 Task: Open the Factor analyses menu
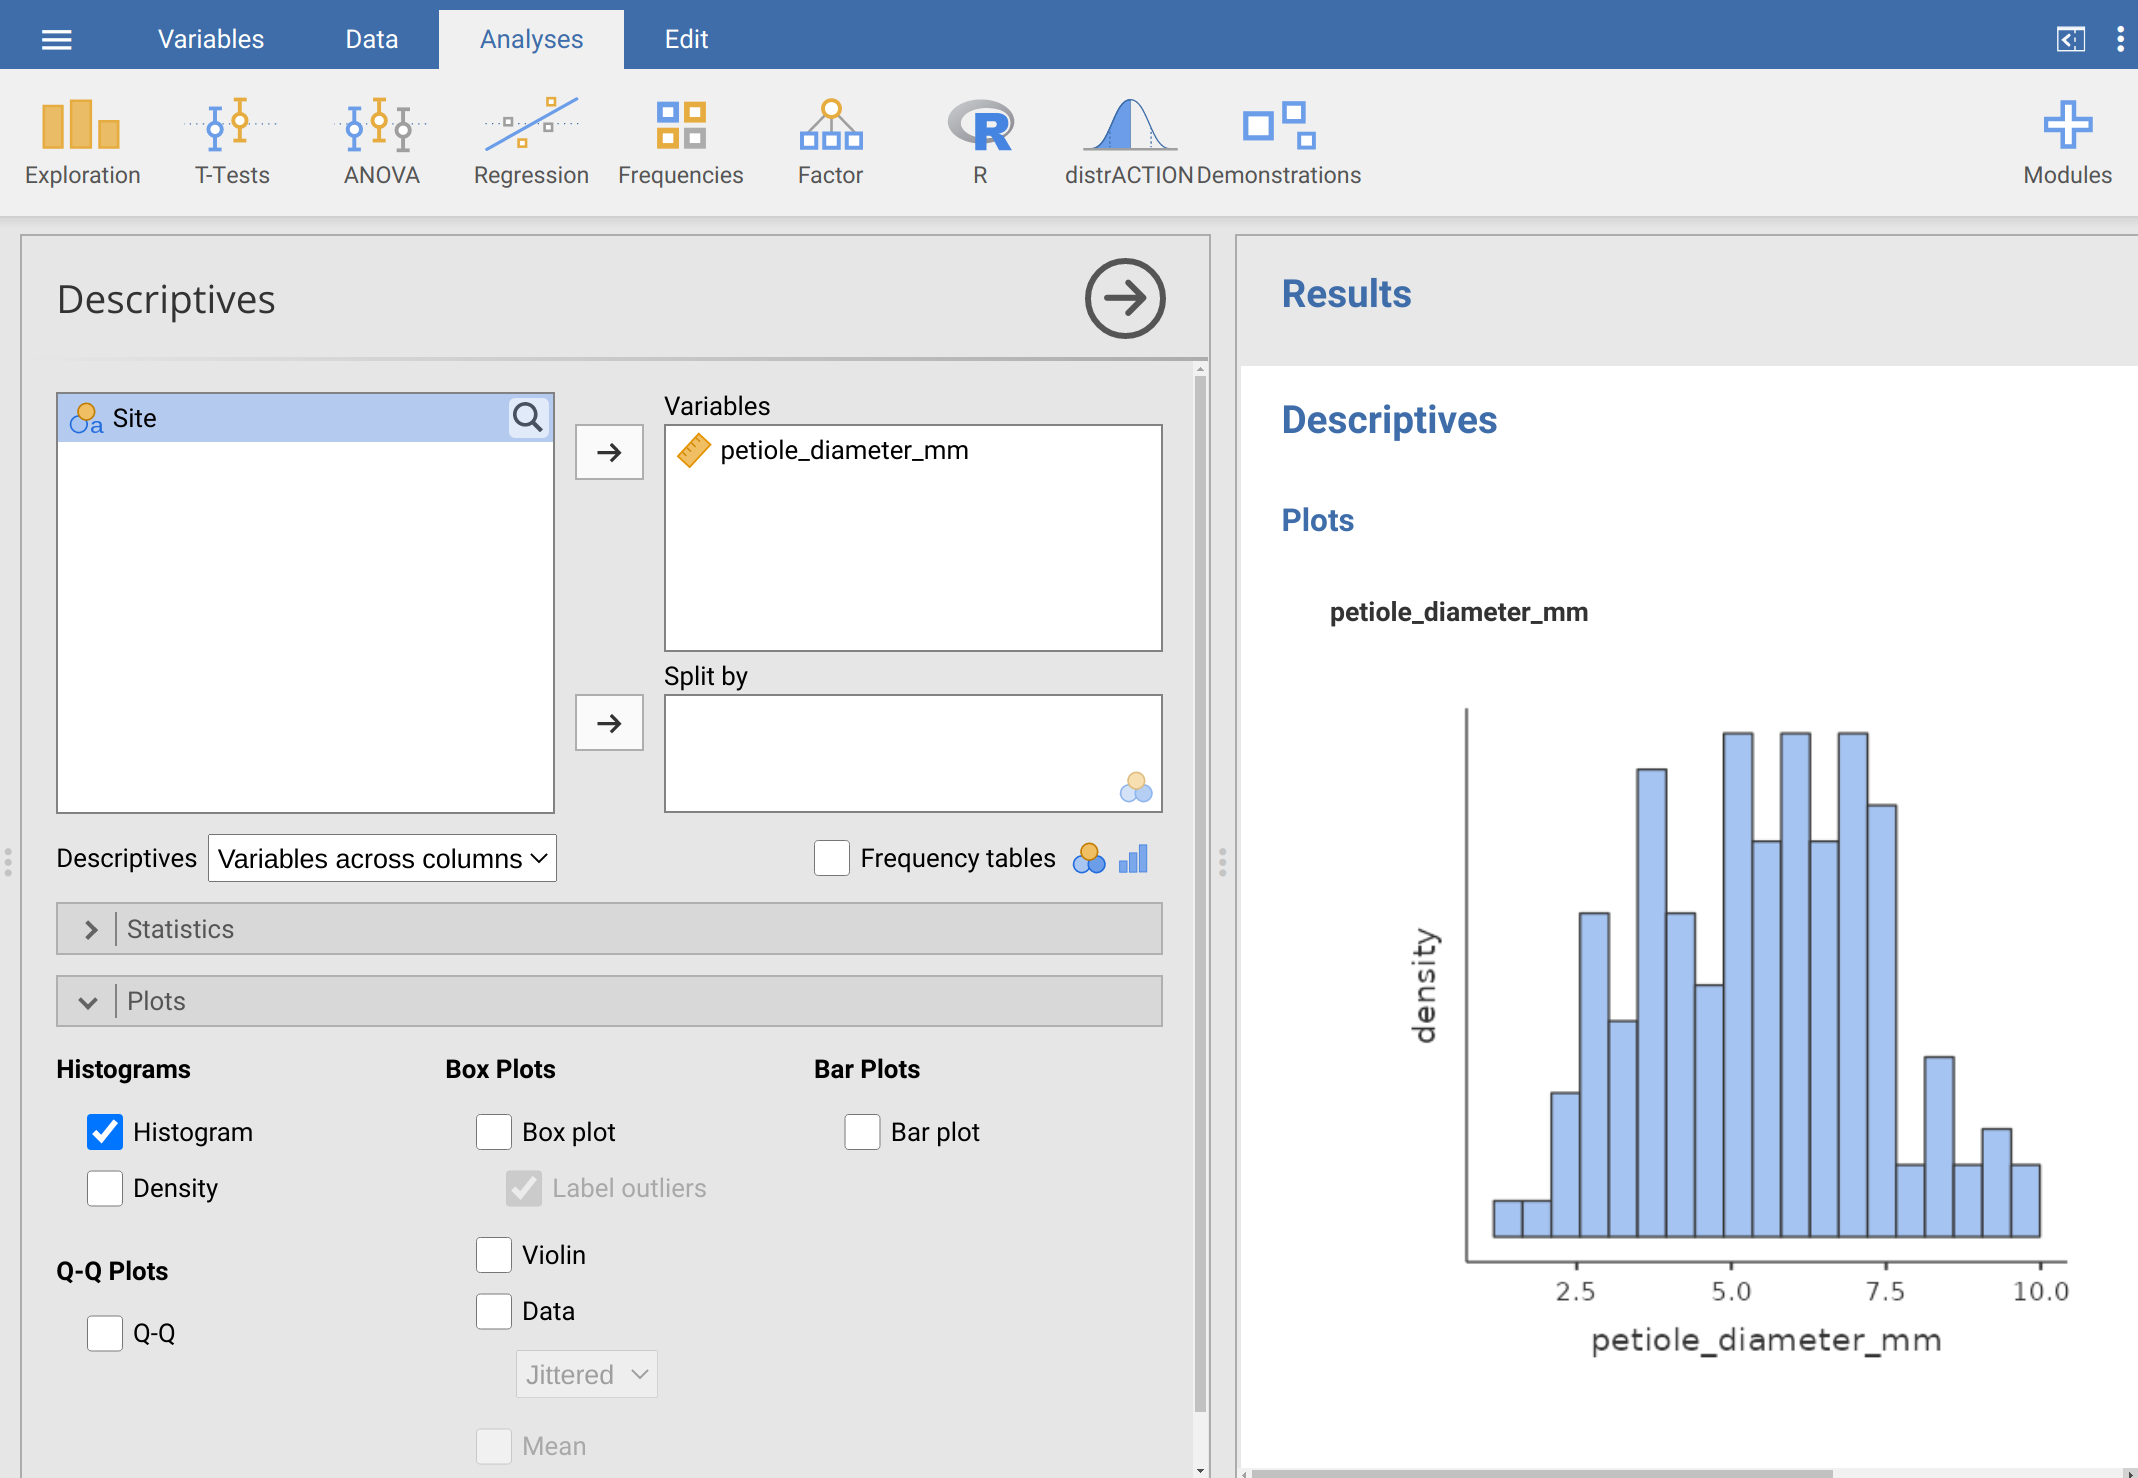(830, 141)
